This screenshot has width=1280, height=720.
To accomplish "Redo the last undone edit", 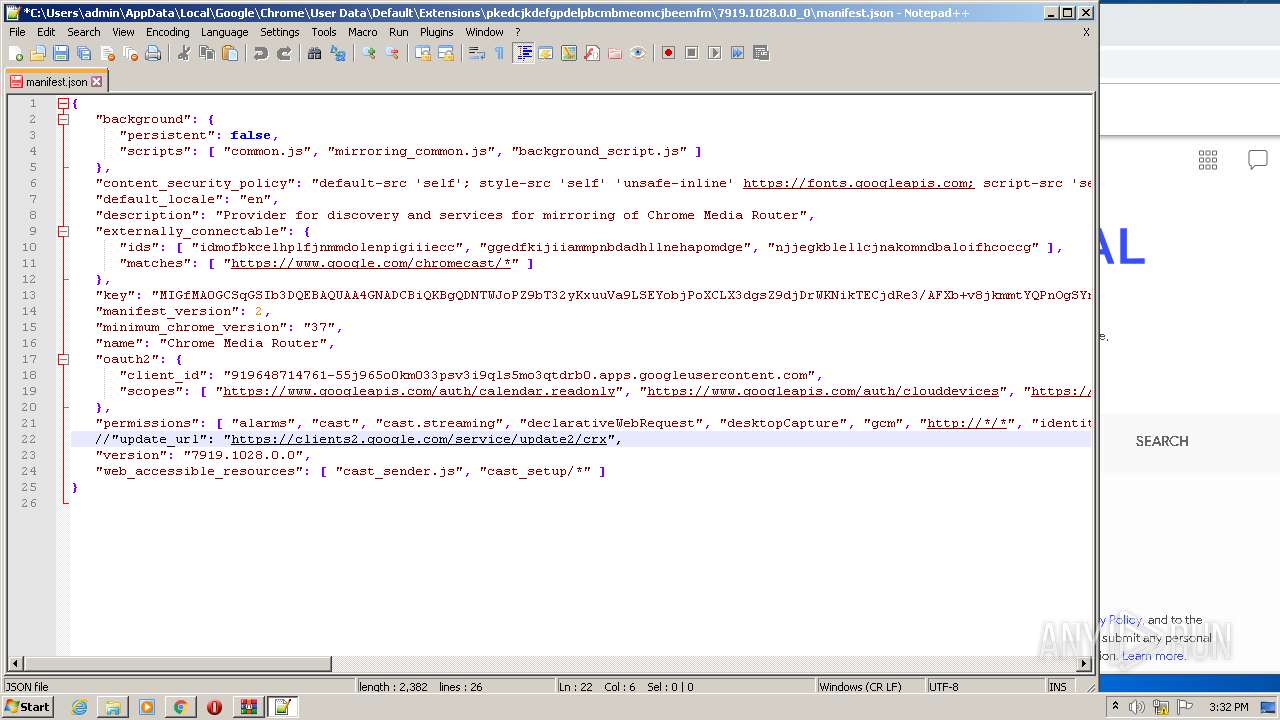I will point(284,53).
